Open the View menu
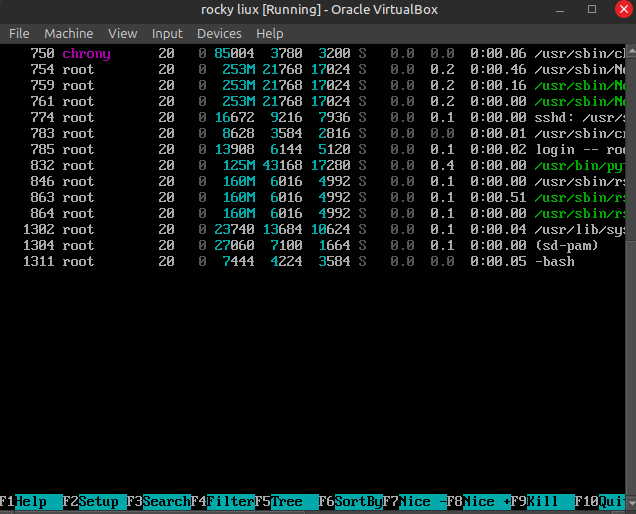Screen dimensions: 636x514 tap(123, 33)
